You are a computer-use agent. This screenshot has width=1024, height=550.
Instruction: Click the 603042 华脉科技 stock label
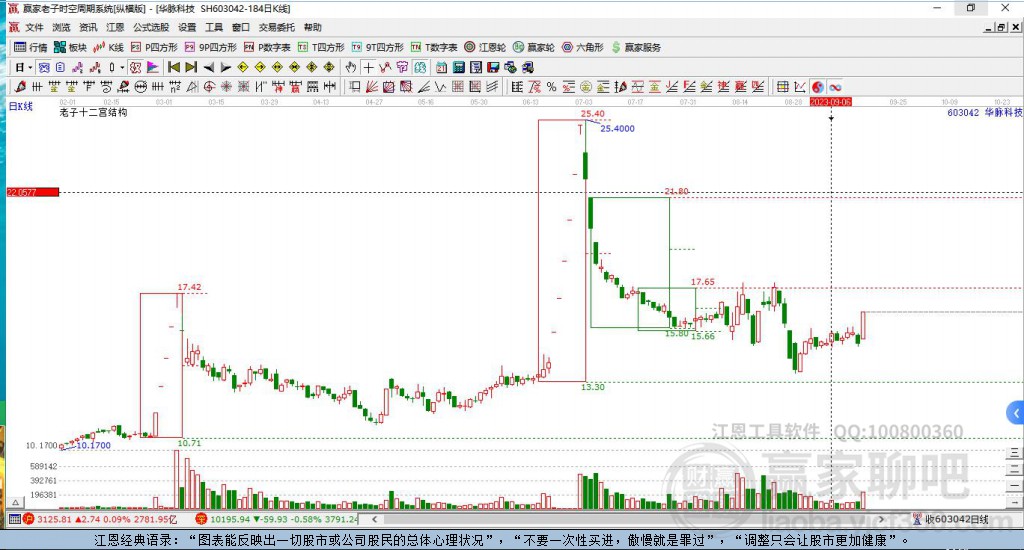tap(985, 112)
